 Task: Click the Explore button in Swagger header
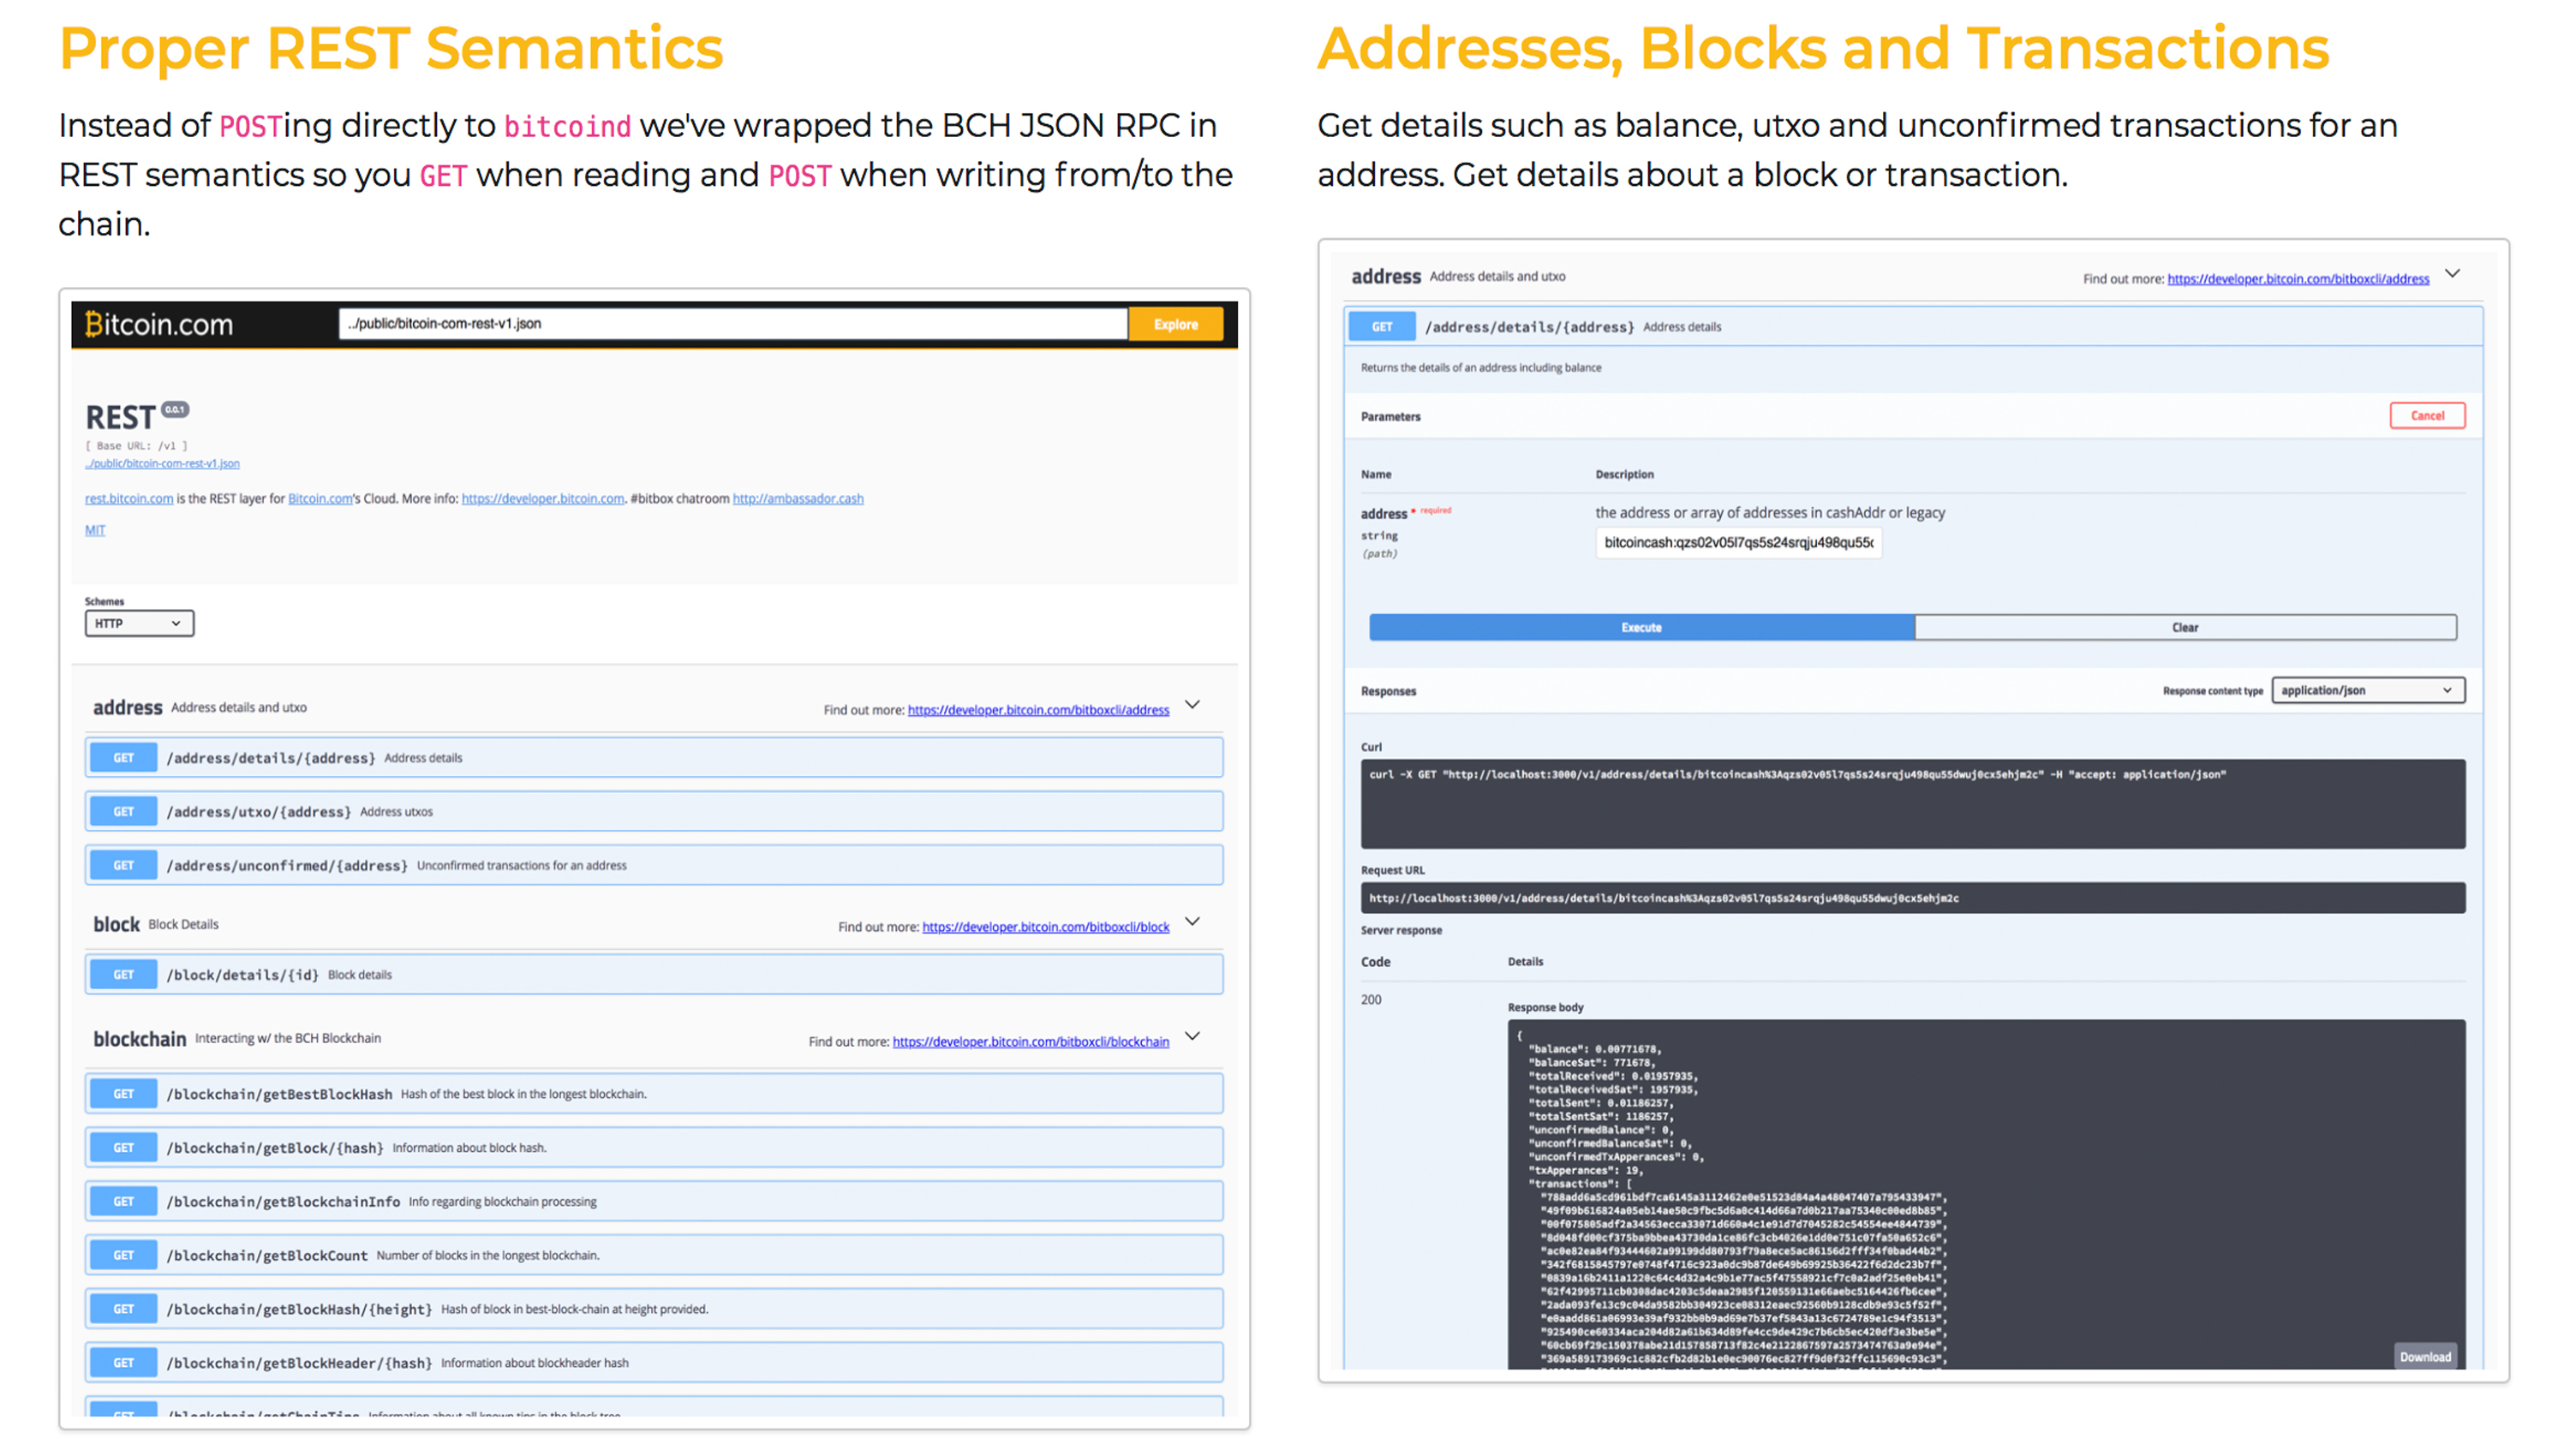click(1175, 324)
